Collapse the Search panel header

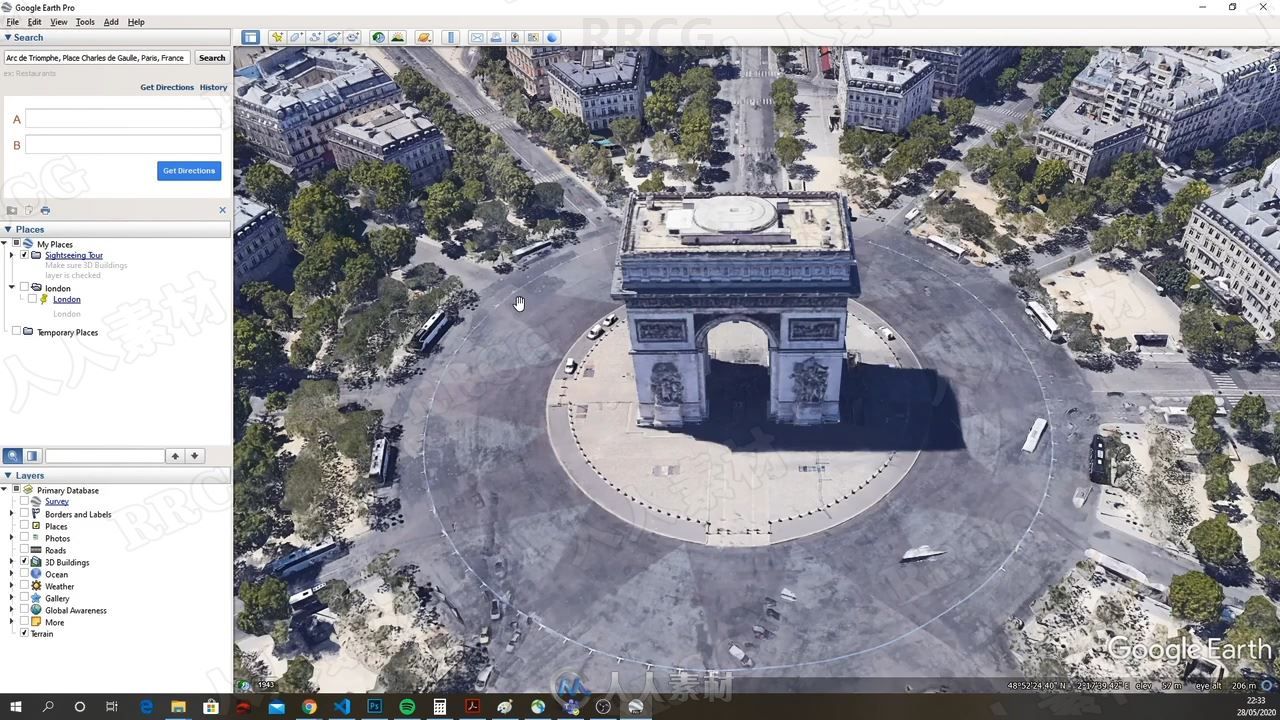click(x=116, y=37)
